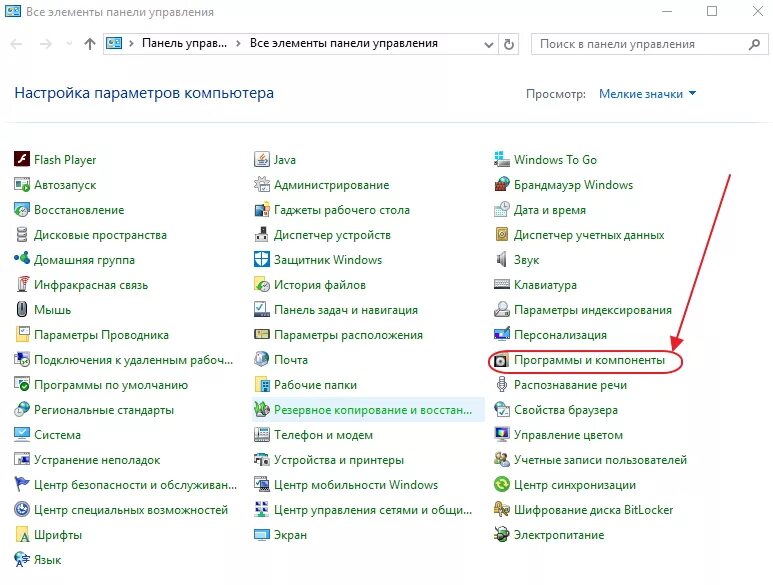Click the Дисковые пространства icon
Screen dimensions: 773x585
[22, 235]
